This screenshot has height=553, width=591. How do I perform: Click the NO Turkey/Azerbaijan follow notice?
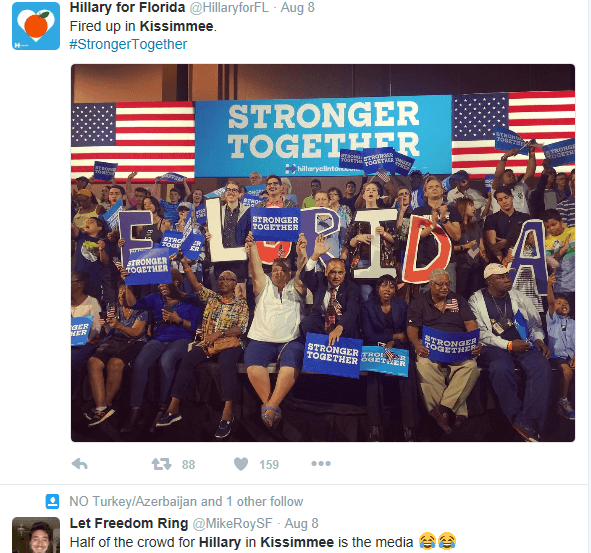(186, 501)
